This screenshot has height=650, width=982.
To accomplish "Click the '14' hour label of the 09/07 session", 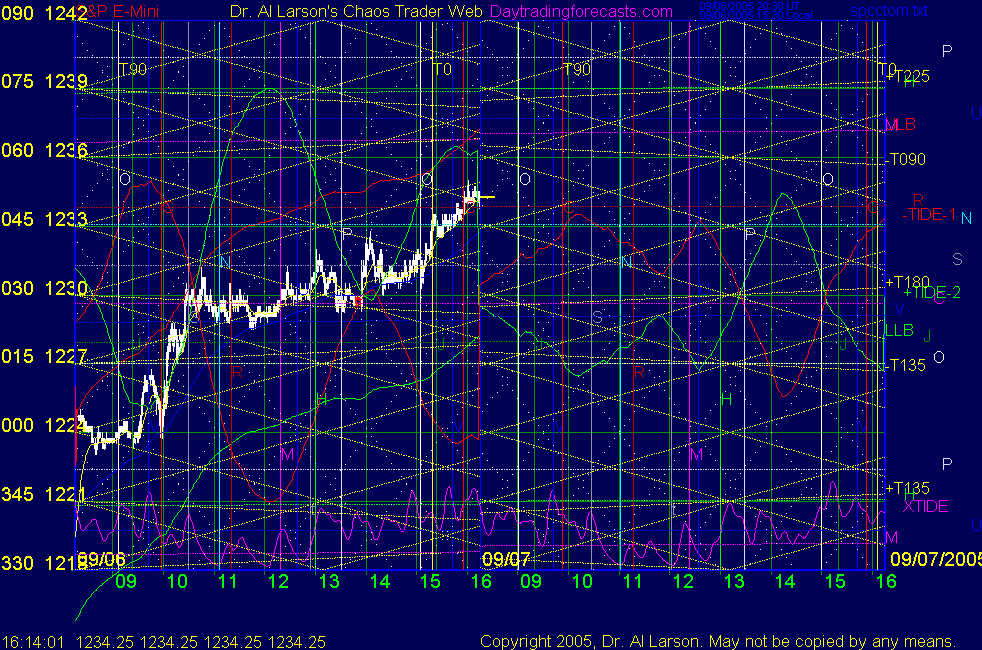I will click(785, 581).
